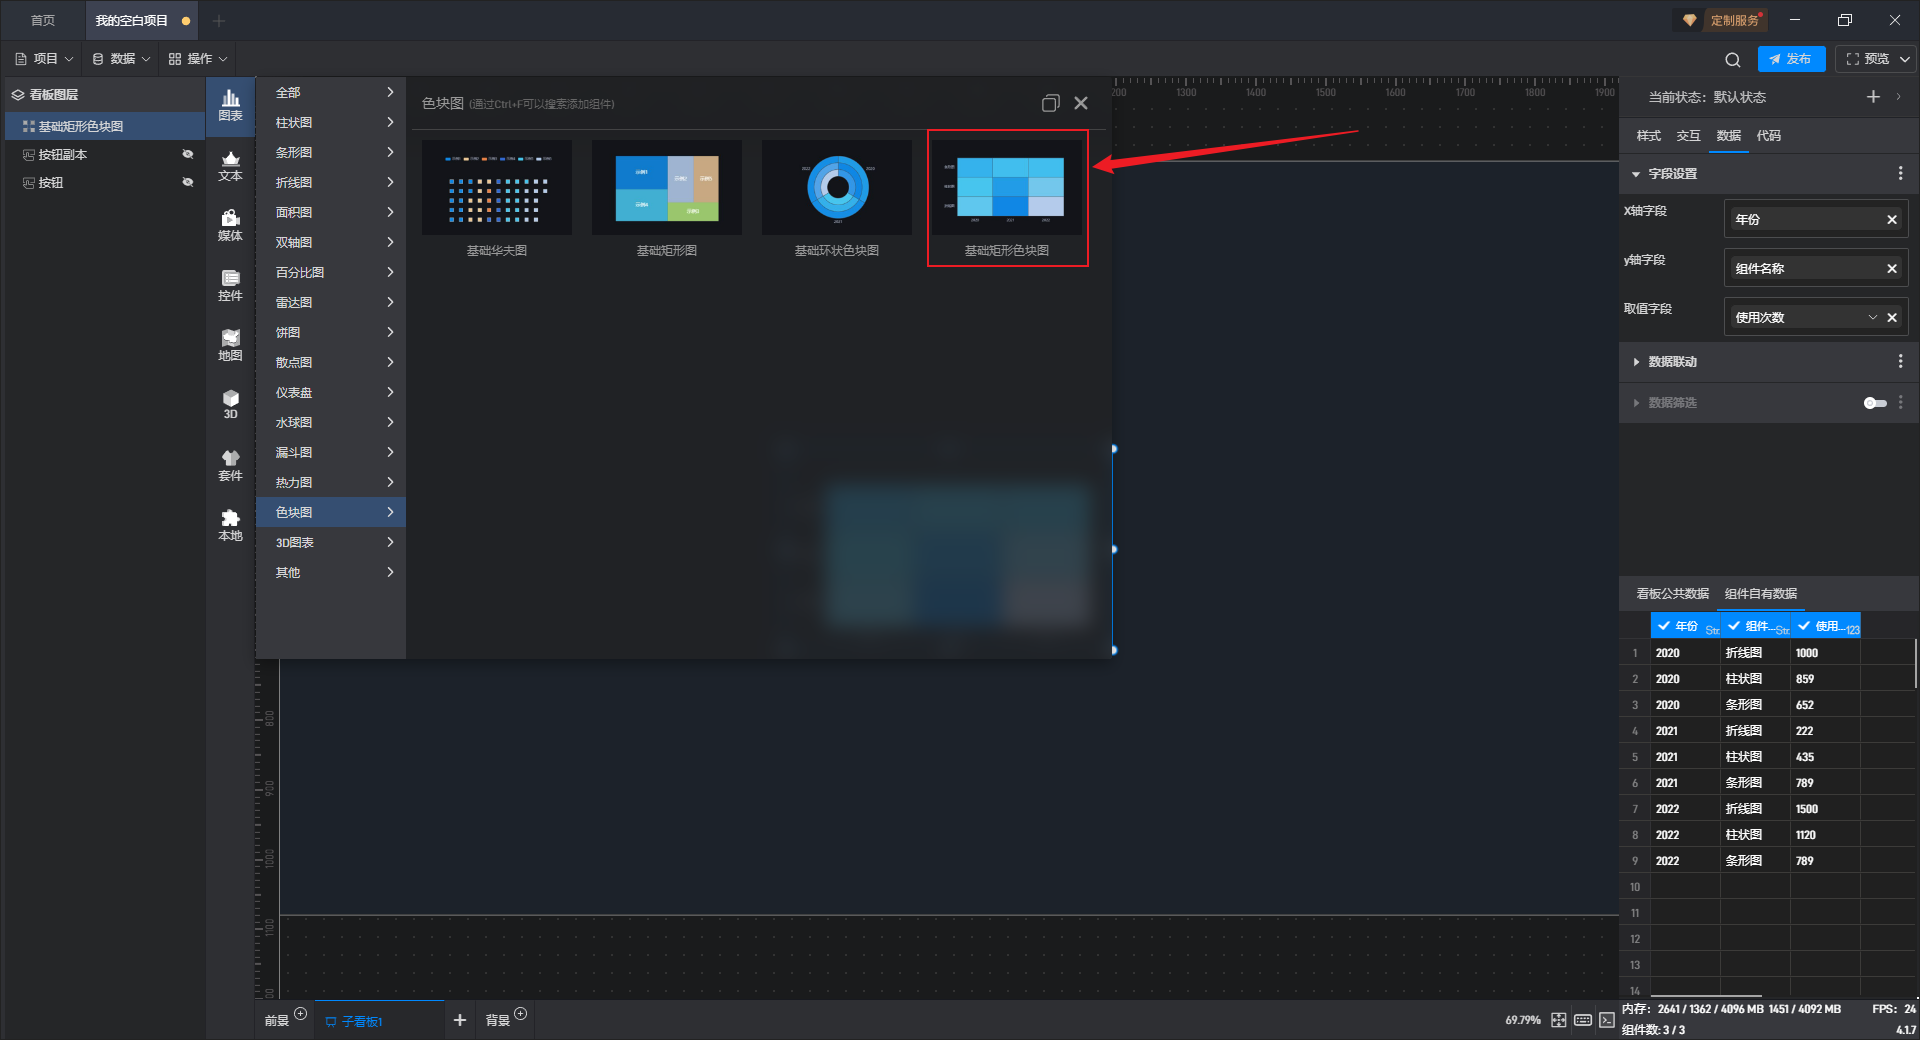The width and height of the screenshot is (1920, 1040).
Task: Close the 色块图 component popup
Action: click(1081, 103)
